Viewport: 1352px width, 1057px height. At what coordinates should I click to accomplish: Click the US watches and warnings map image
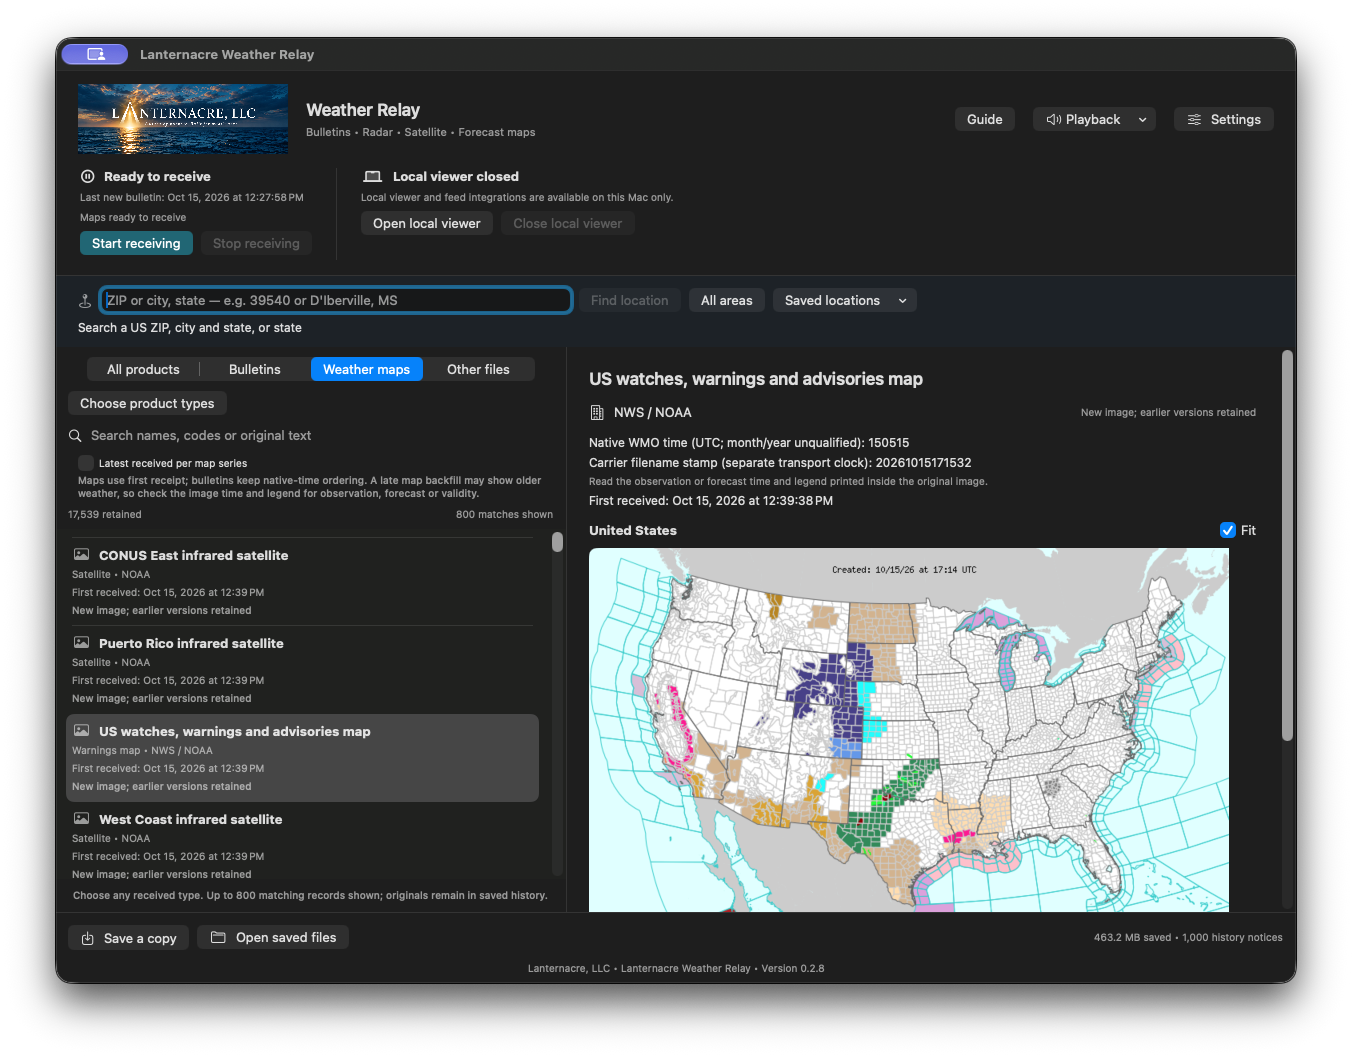click(x=909, y=730)
